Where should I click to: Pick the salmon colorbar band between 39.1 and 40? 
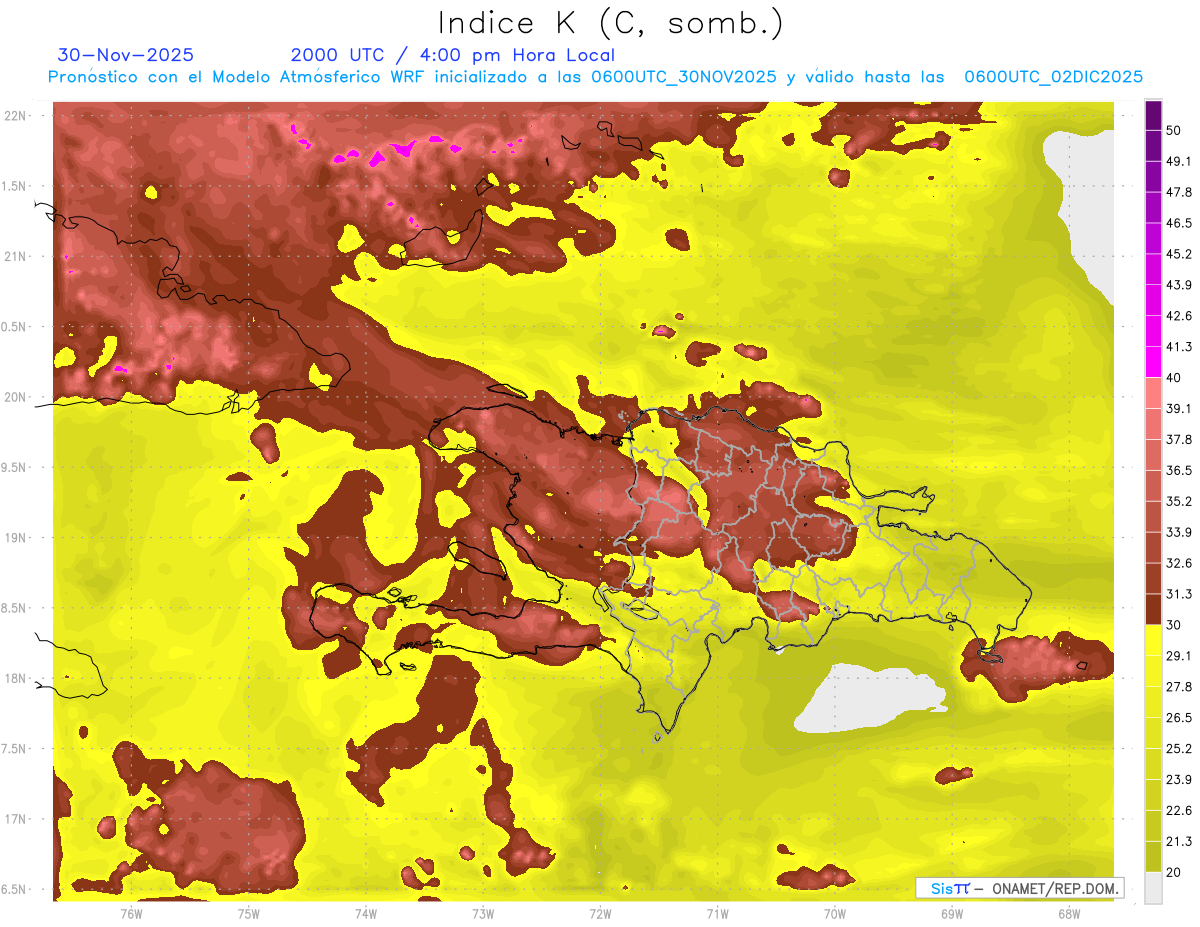[x=1154, y=393]
